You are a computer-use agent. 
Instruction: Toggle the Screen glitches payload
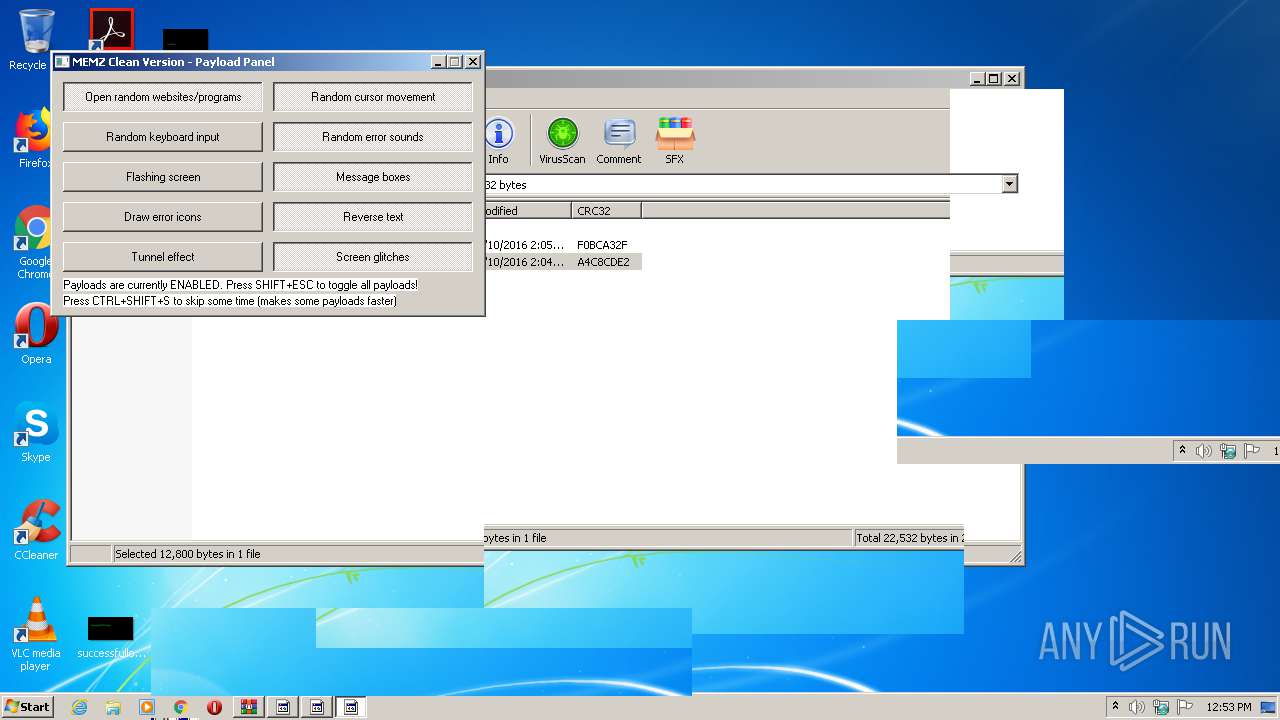click(373, 257)
